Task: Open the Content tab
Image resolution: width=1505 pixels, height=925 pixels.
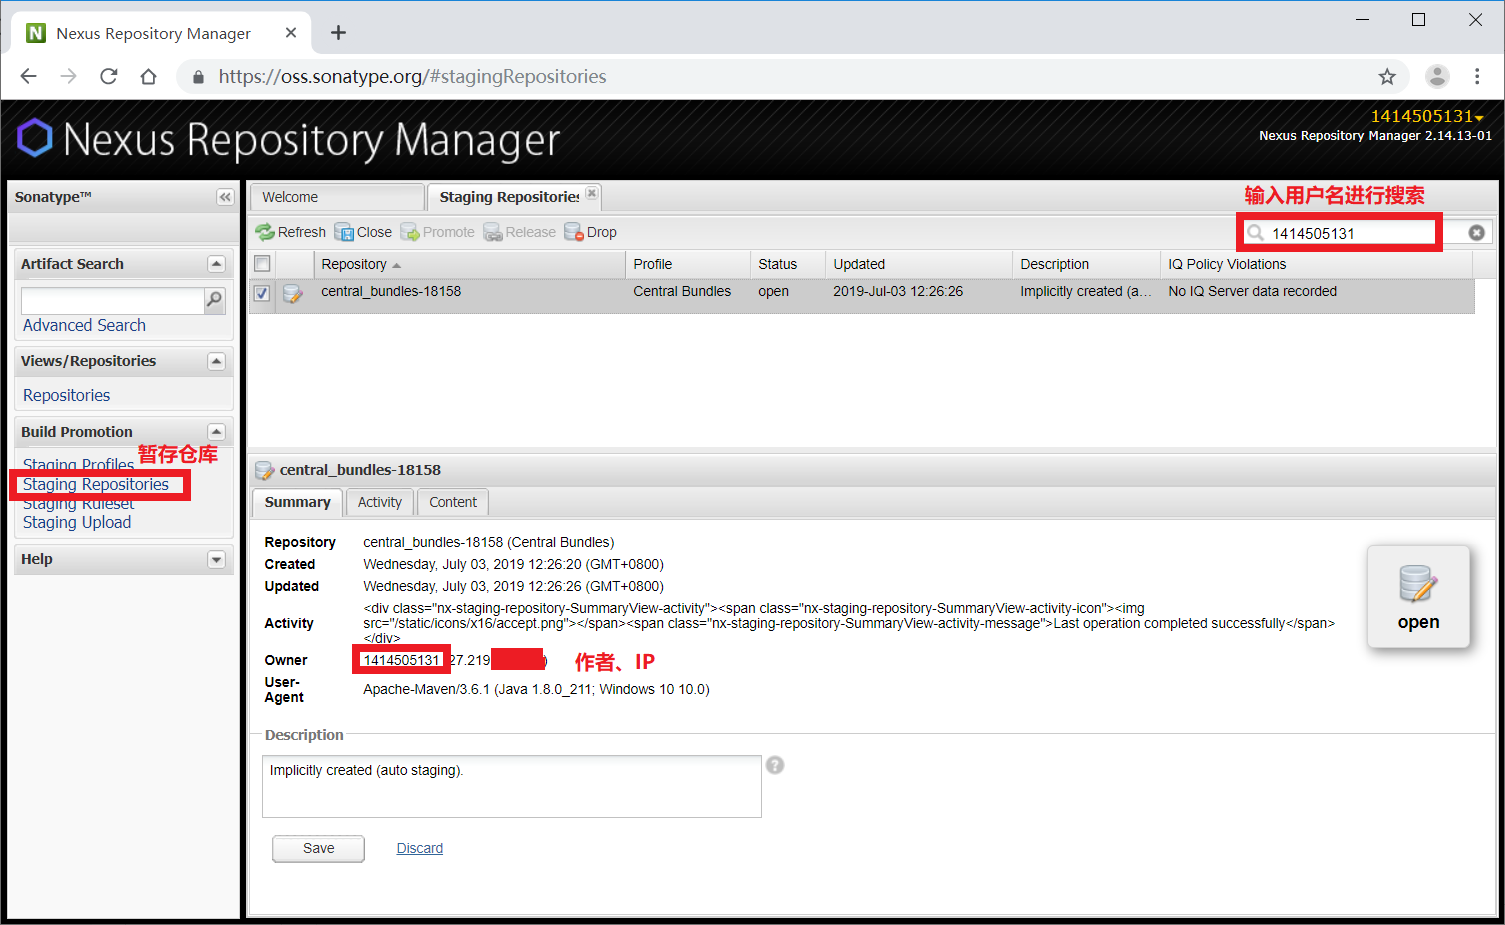Action: point(453,502)
